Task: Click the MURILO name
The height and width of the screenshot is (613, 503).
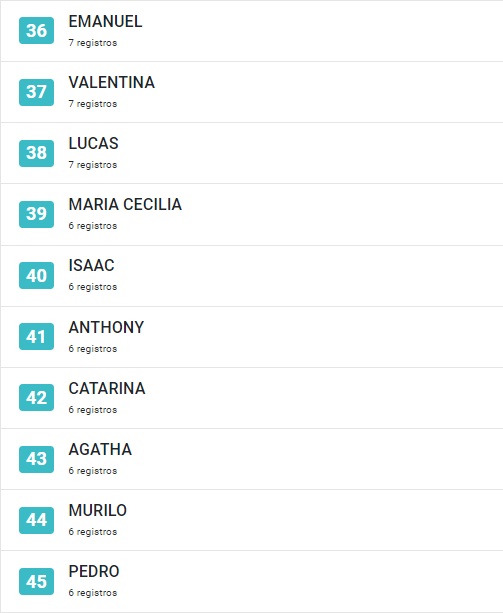Action: point(98,510)
